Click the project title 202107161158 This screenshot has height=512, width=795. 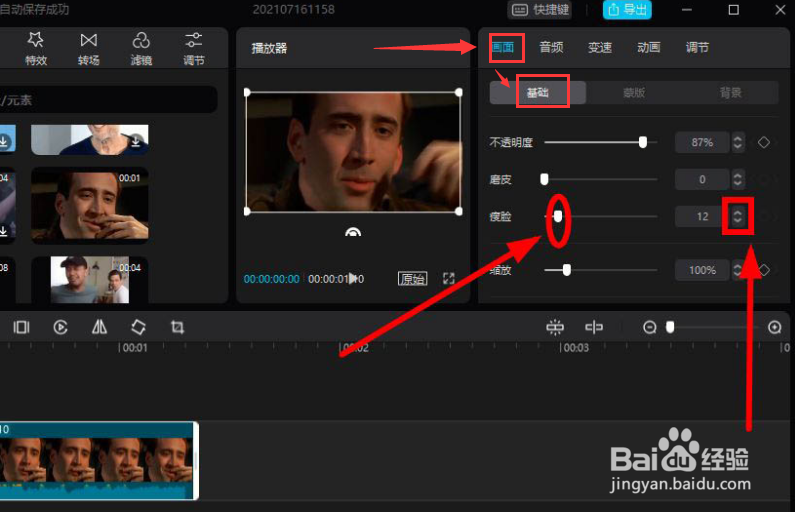(x=294, y=10)
